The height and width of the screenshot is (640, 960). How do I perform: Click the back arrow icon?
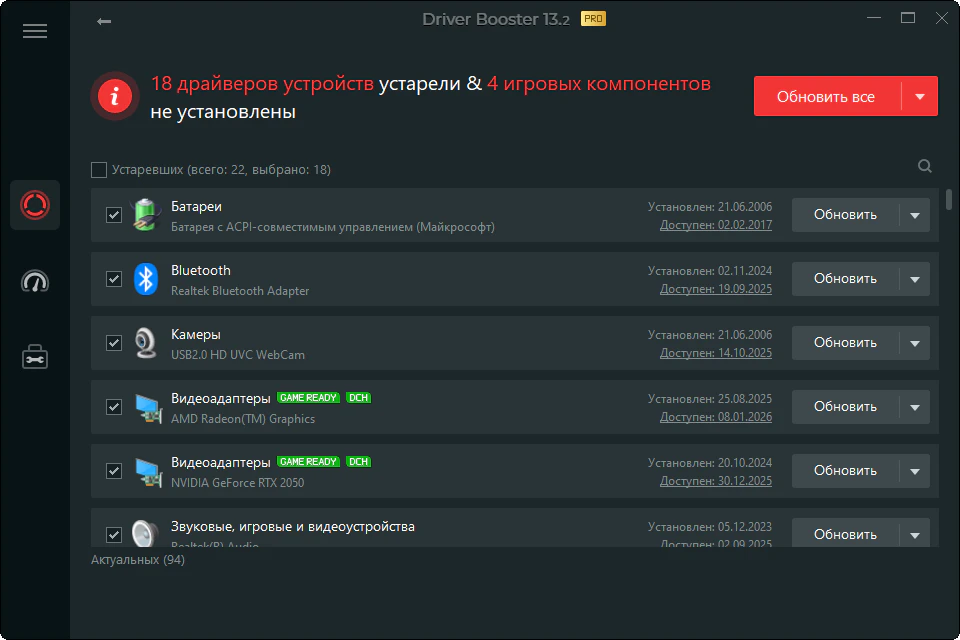click(x=104, y=21)
